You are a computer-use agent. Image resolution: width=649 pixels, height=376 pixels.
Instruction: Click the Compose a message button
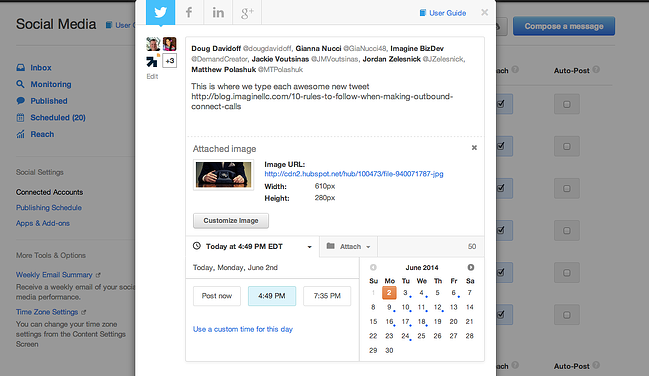click(x=564, y=26)
